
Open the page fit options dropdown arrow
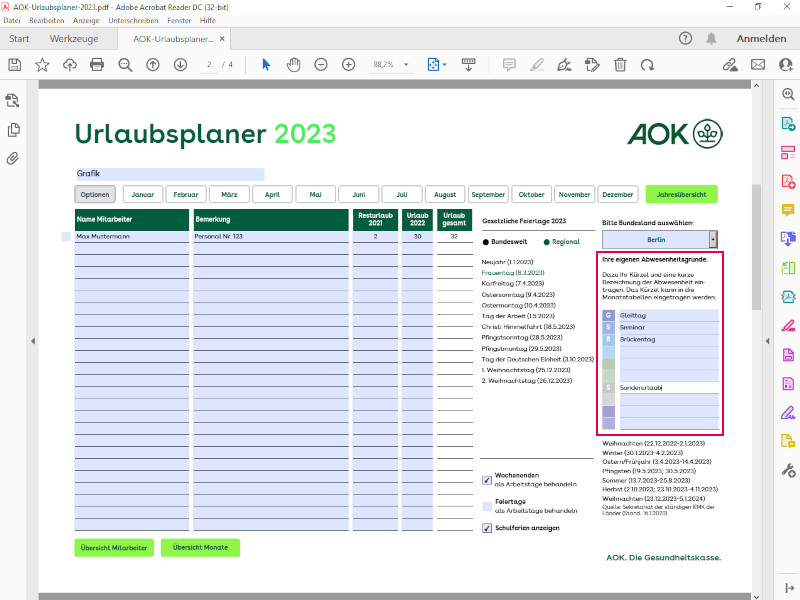click(x=444, y=65)
